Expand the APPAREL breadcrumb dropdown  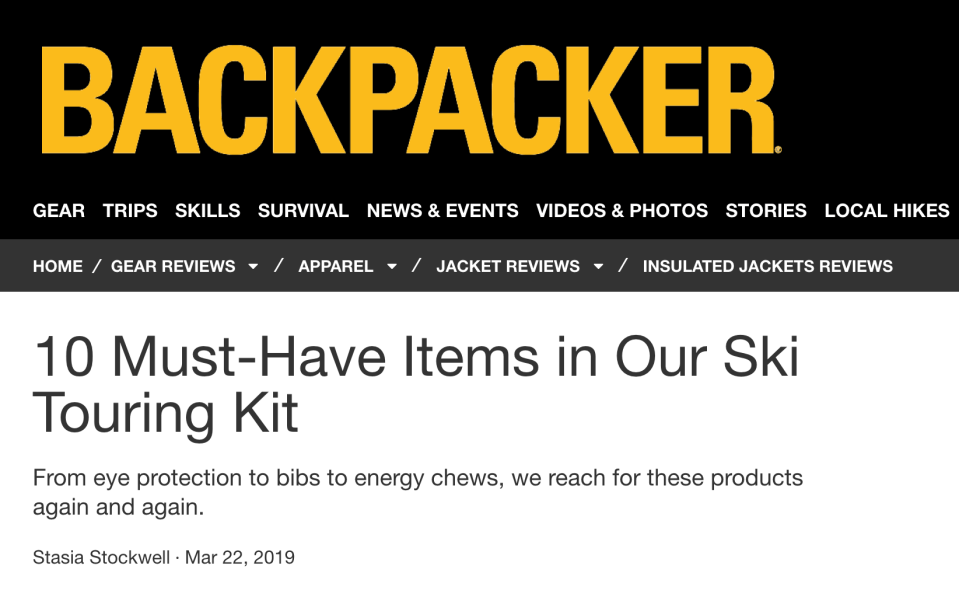[390, 266]
